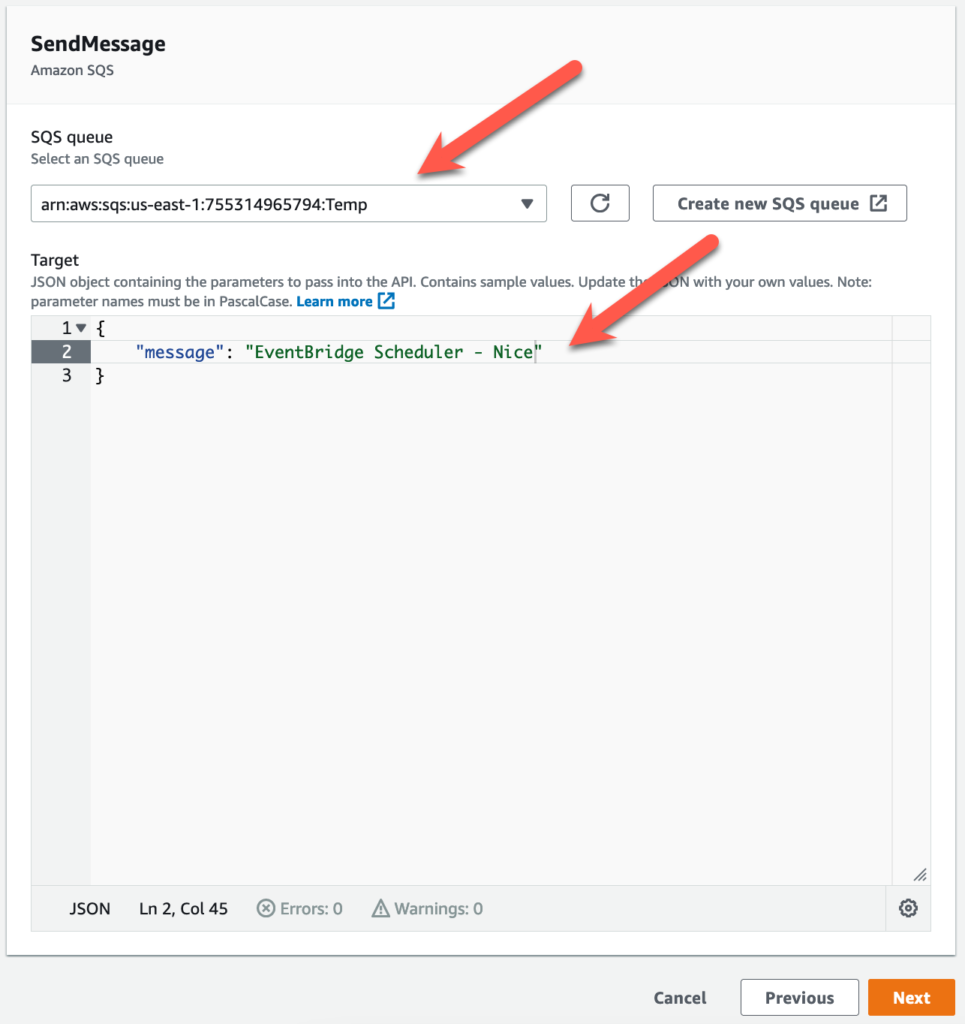
Task: Click the SendMessage heading
Action: [x=98, y=44]
